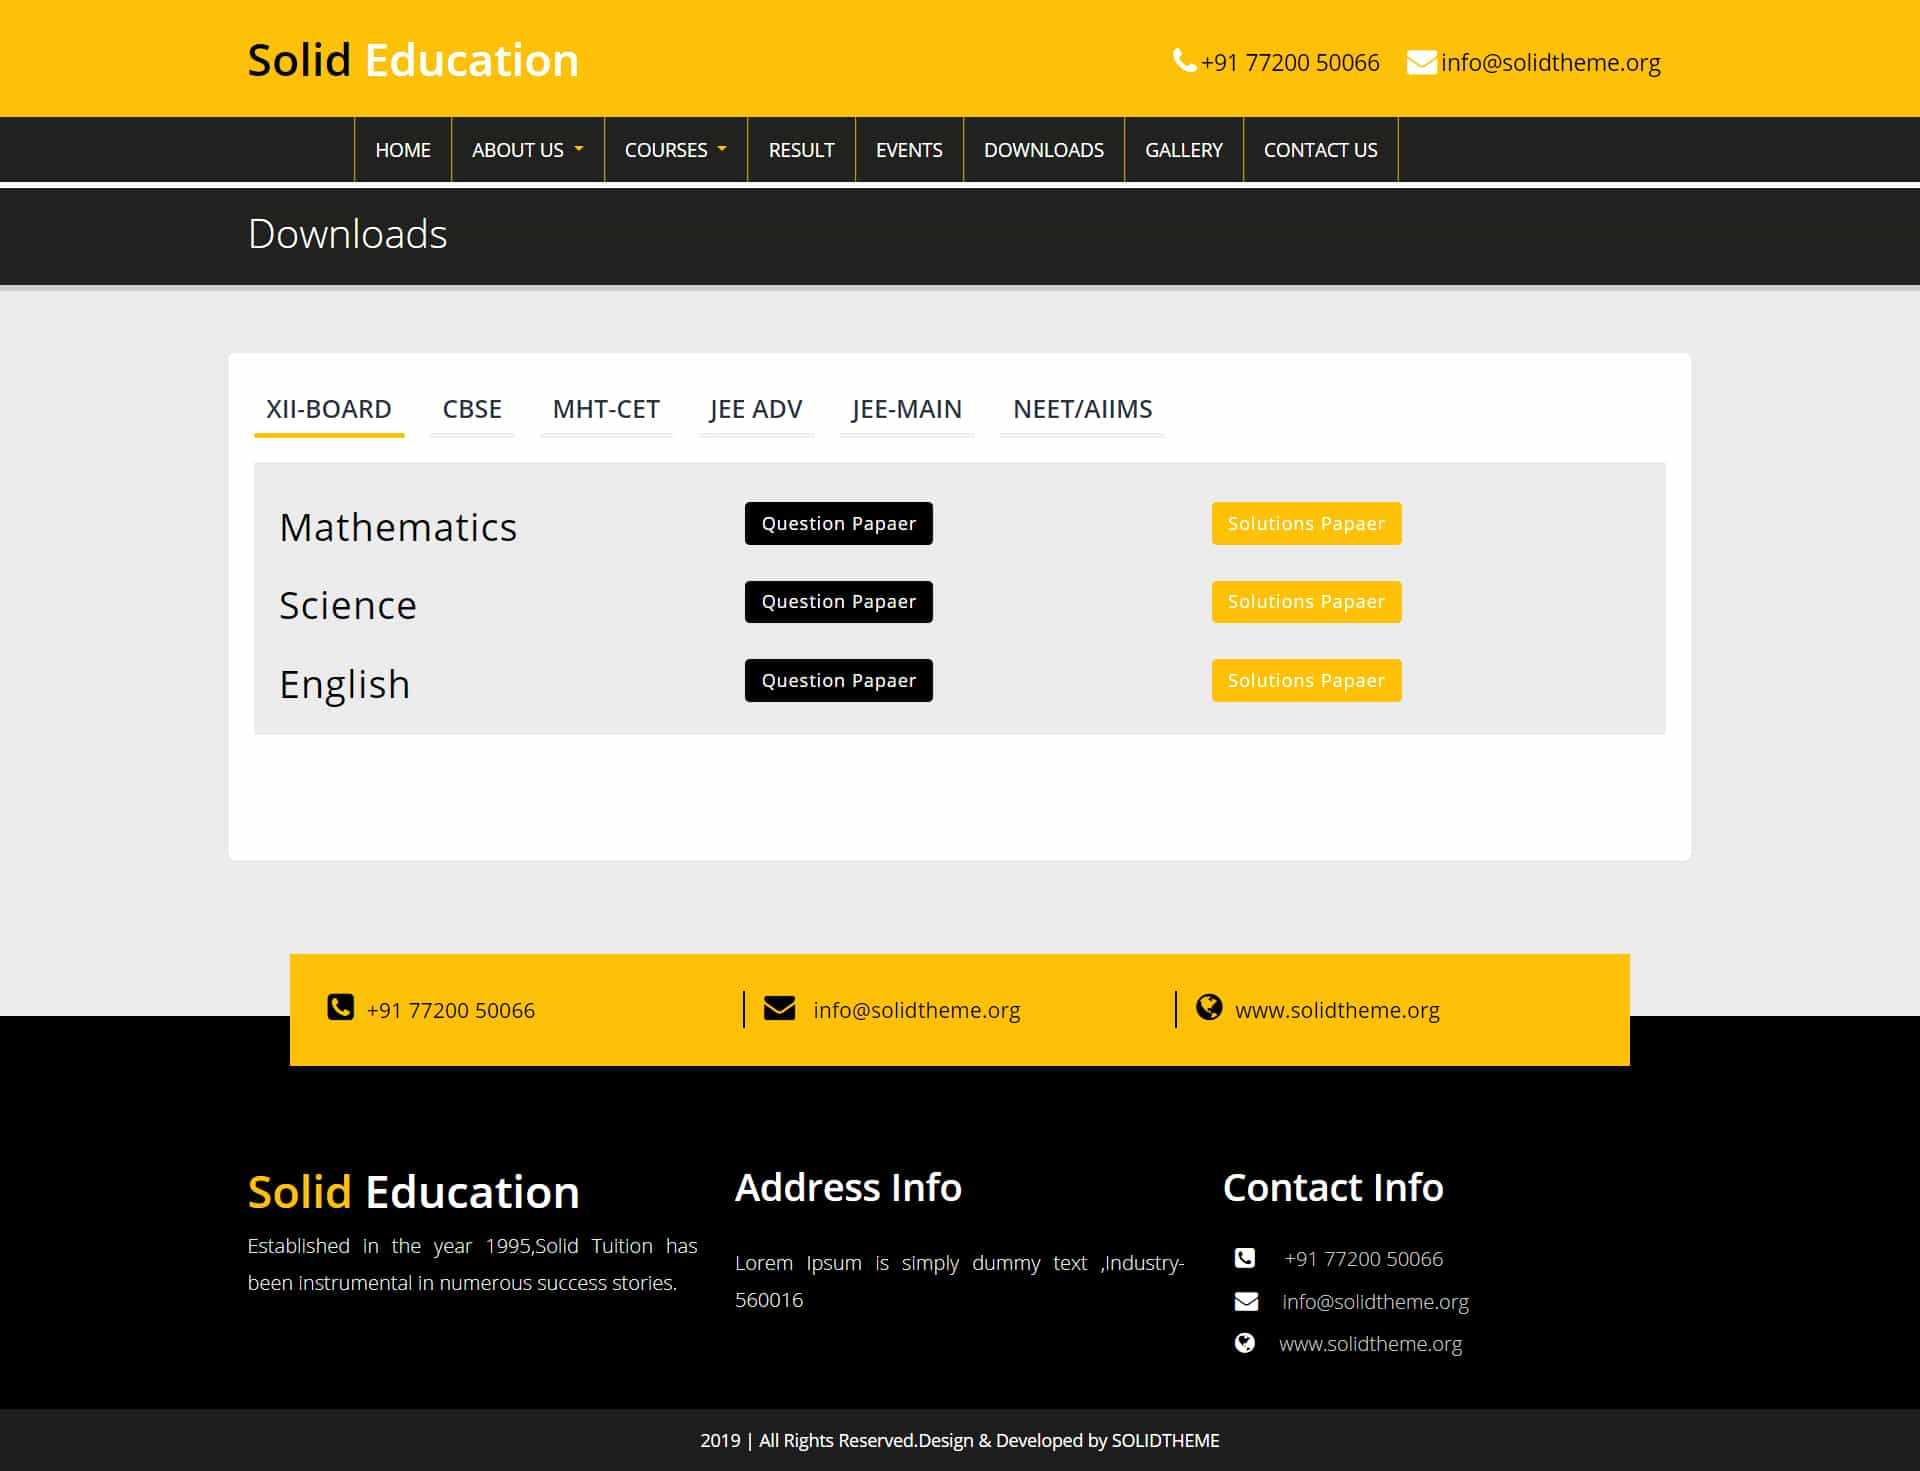Open the Gallery menu item
1920x1471 pixels.
1184,150
